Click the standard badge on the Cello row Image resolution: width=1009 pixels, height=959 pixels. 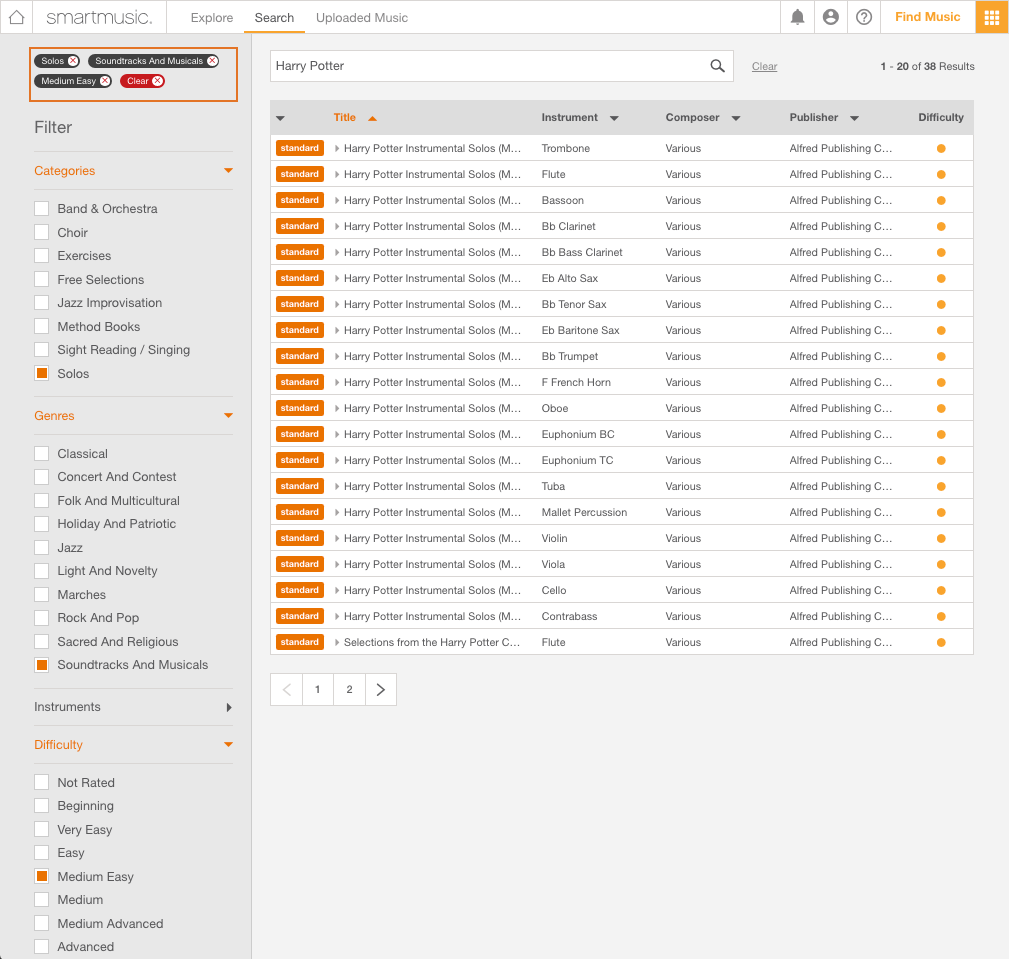[299, 590]
